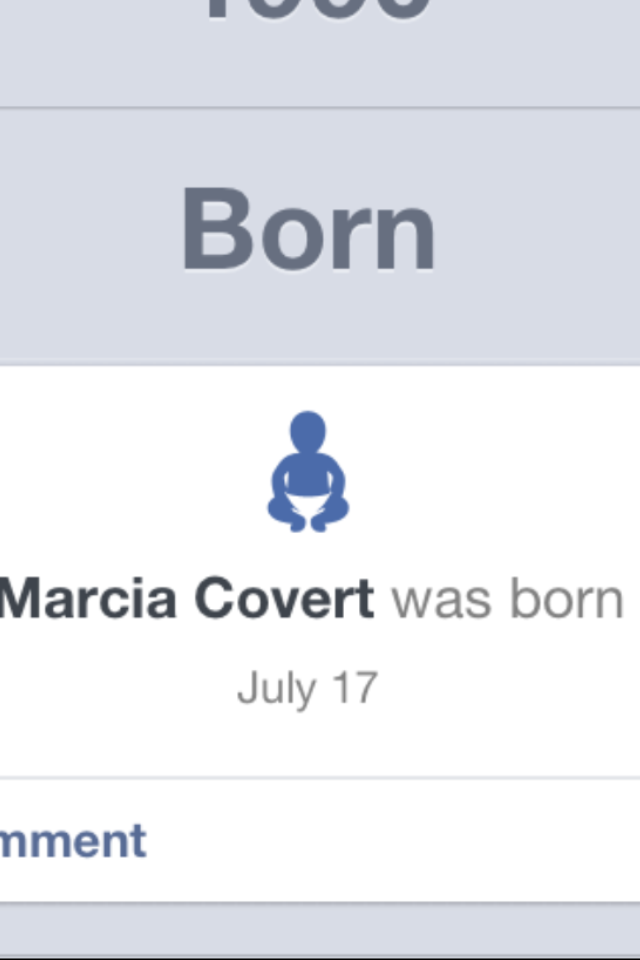
Task: Tap the gray strip below the Comment bar
Action: [x=320, y=930]
